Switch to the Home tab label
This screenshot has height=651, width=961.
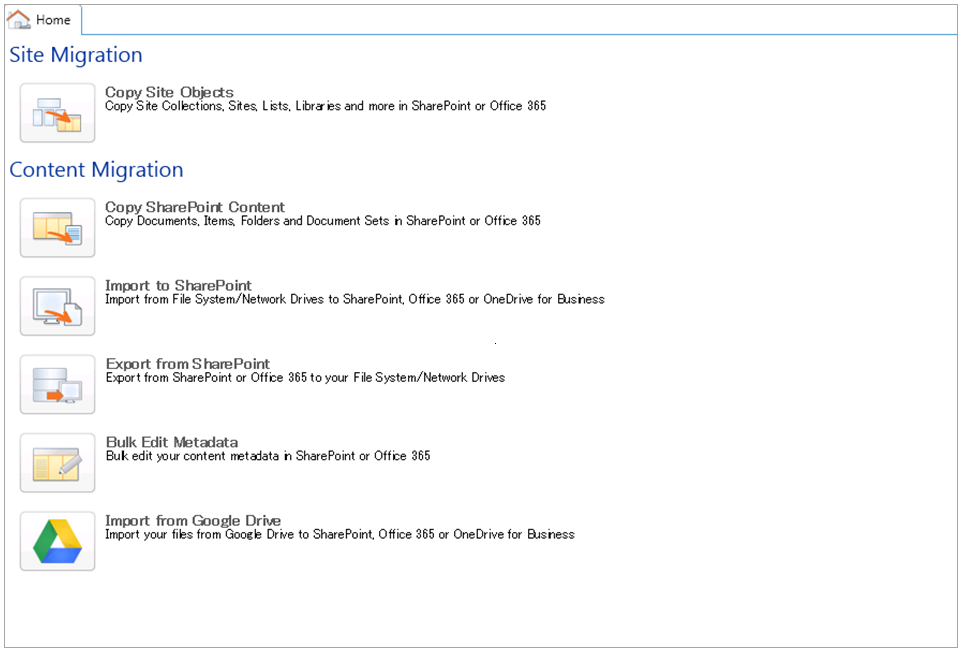click(x=53, y=20)
